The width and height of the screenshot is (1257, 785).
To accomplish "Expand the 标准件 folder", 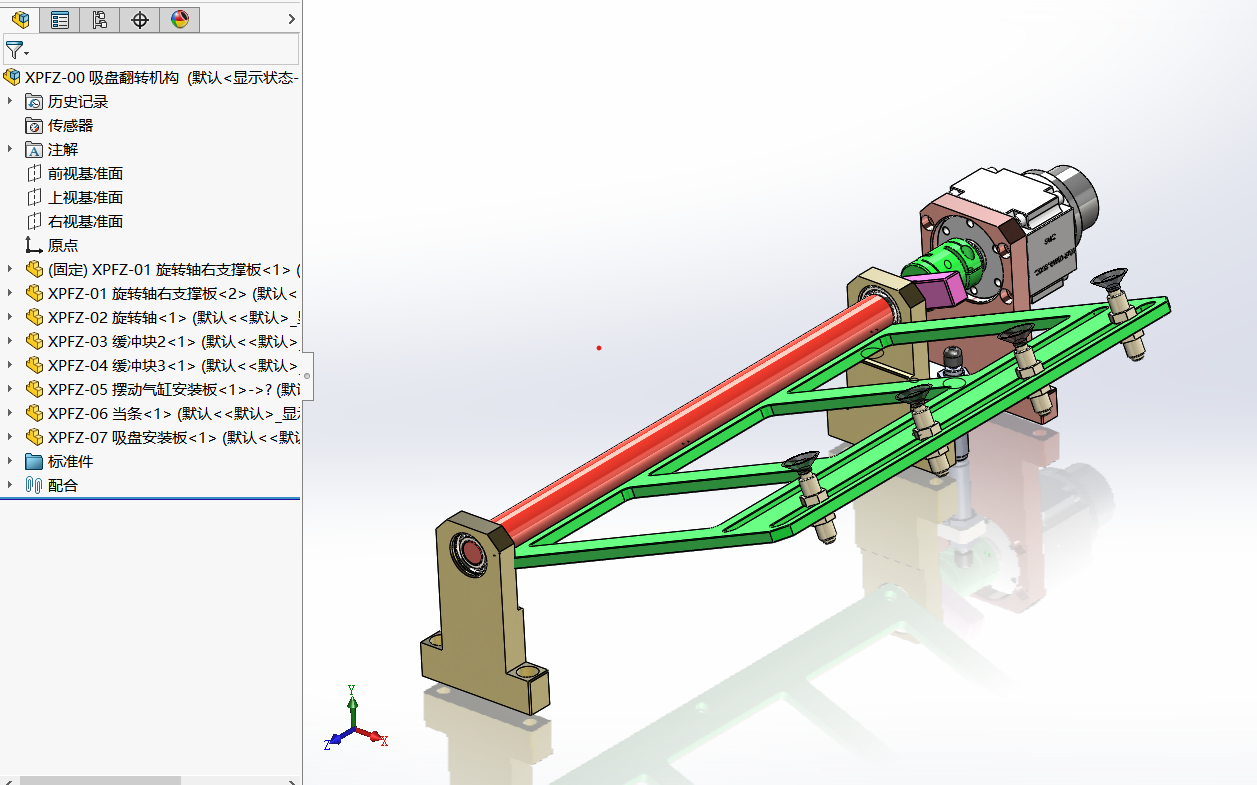I will pos(11,461).
